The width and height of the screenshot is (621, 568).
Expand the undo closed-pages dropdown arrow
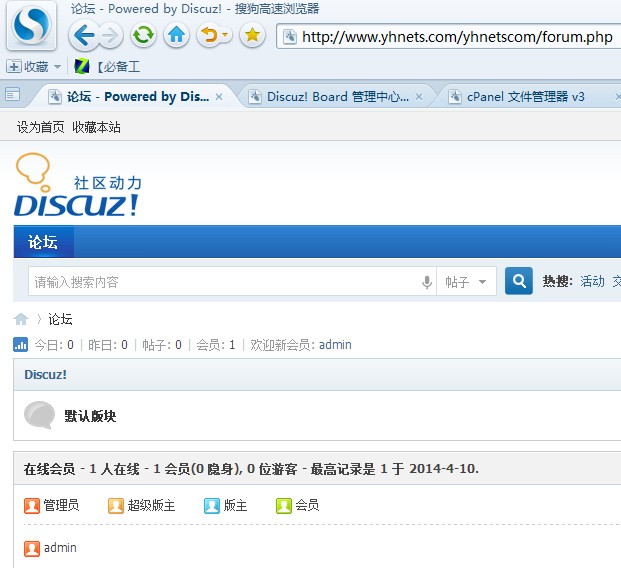click(x=225, y=35)
